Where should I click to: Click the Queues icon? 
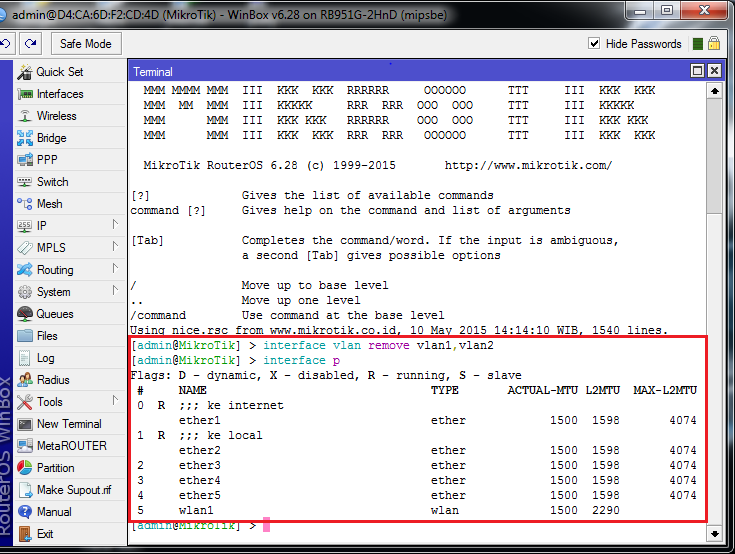24,314
